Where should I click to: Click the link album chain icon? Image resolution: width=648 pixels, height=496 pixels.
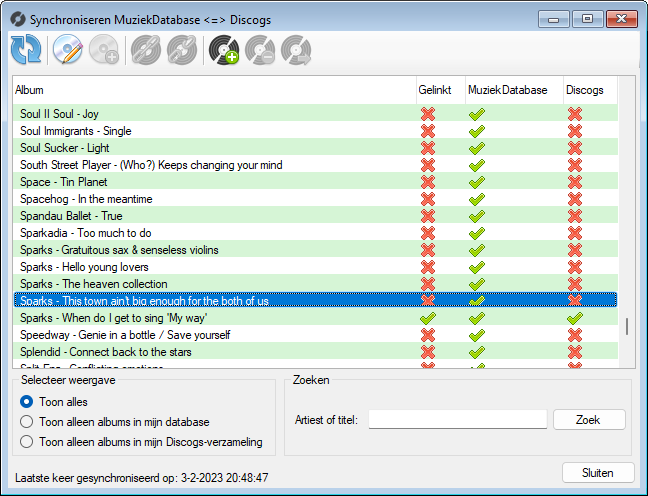[146, 50]
